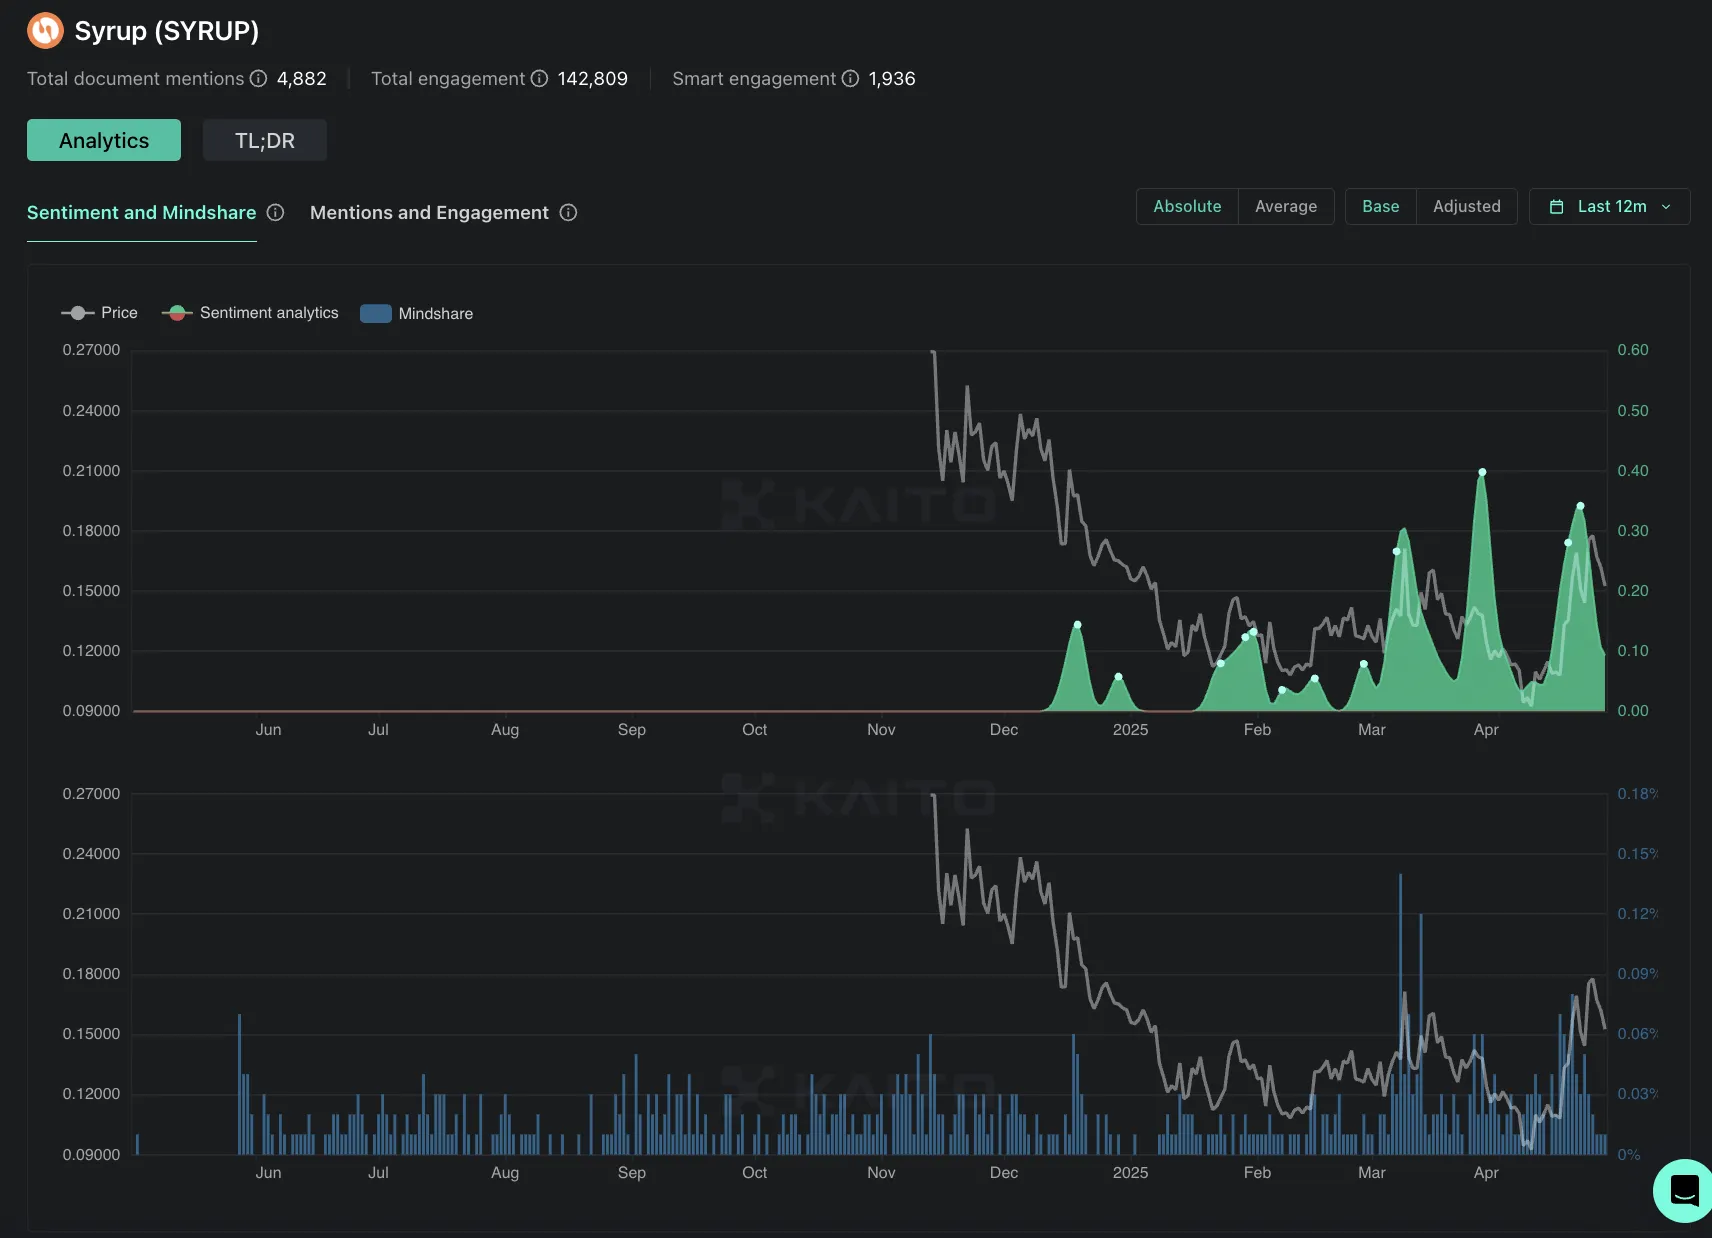Click the total engagement value 142,809

pos(592,78)
